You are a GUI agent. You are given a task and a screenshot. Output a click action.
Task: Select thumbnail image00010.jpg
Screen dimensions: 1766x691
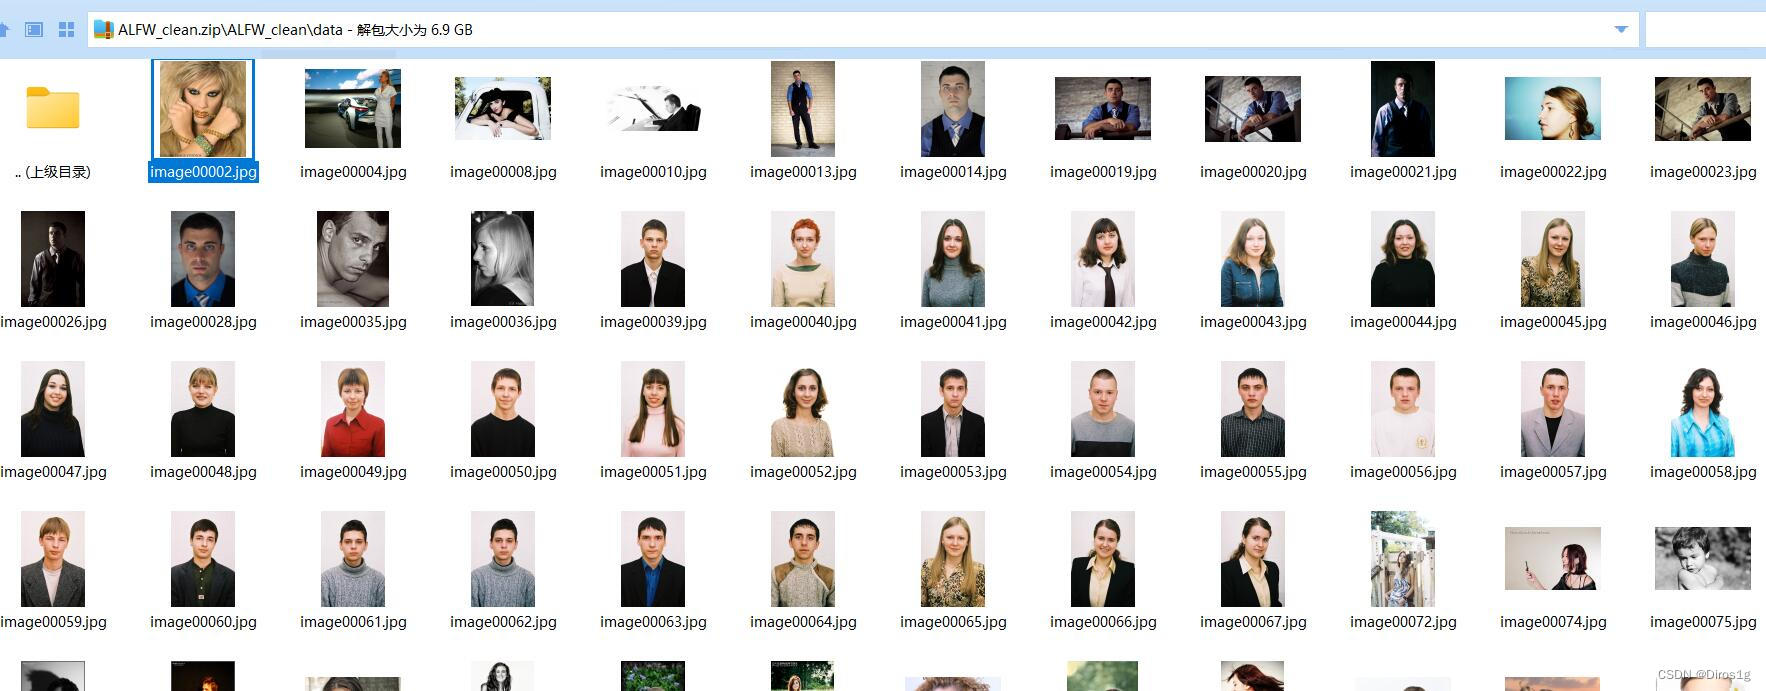653,108
